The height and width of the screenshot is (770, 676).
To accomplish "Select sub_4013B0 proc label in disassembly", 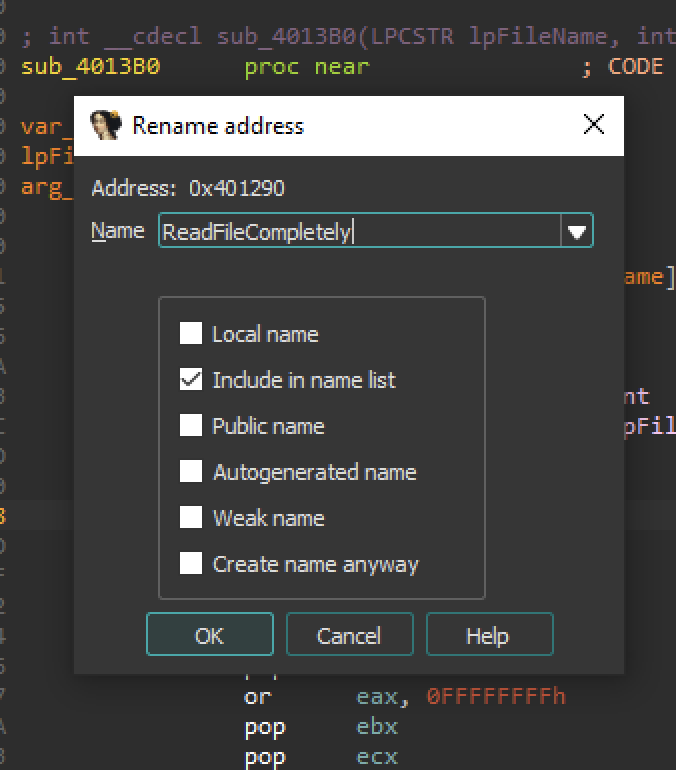I will click(x=90, y=67).
